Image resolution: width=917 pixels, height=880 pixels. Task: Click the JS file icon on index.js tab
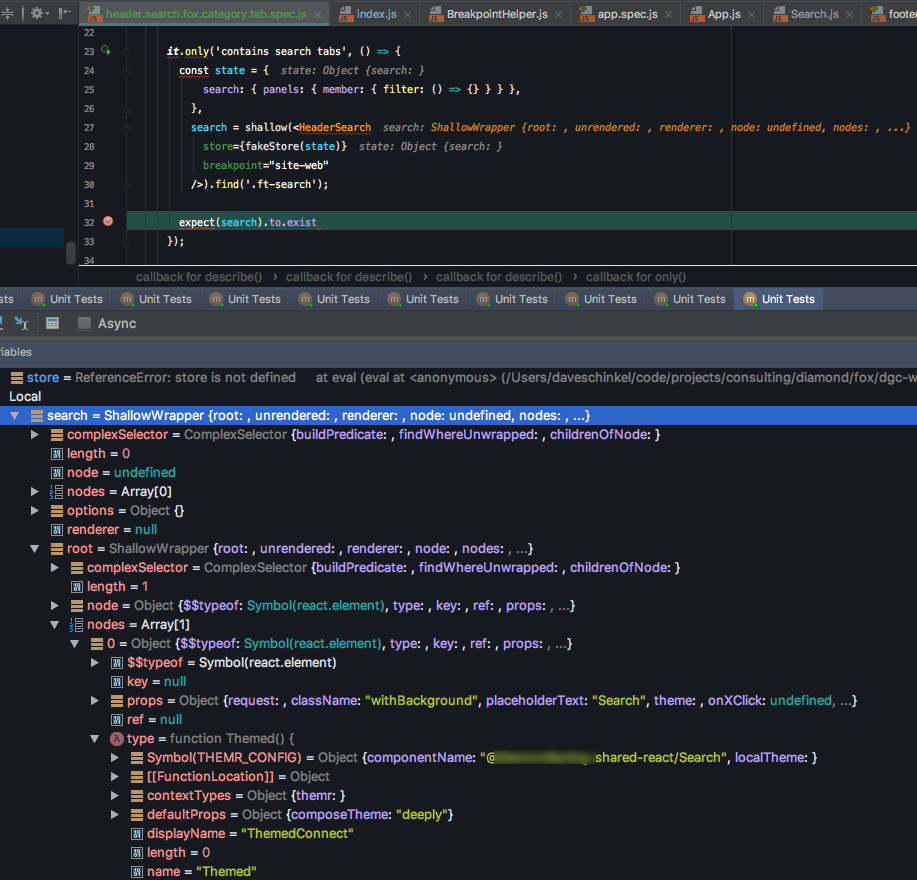tap(346, 13)
